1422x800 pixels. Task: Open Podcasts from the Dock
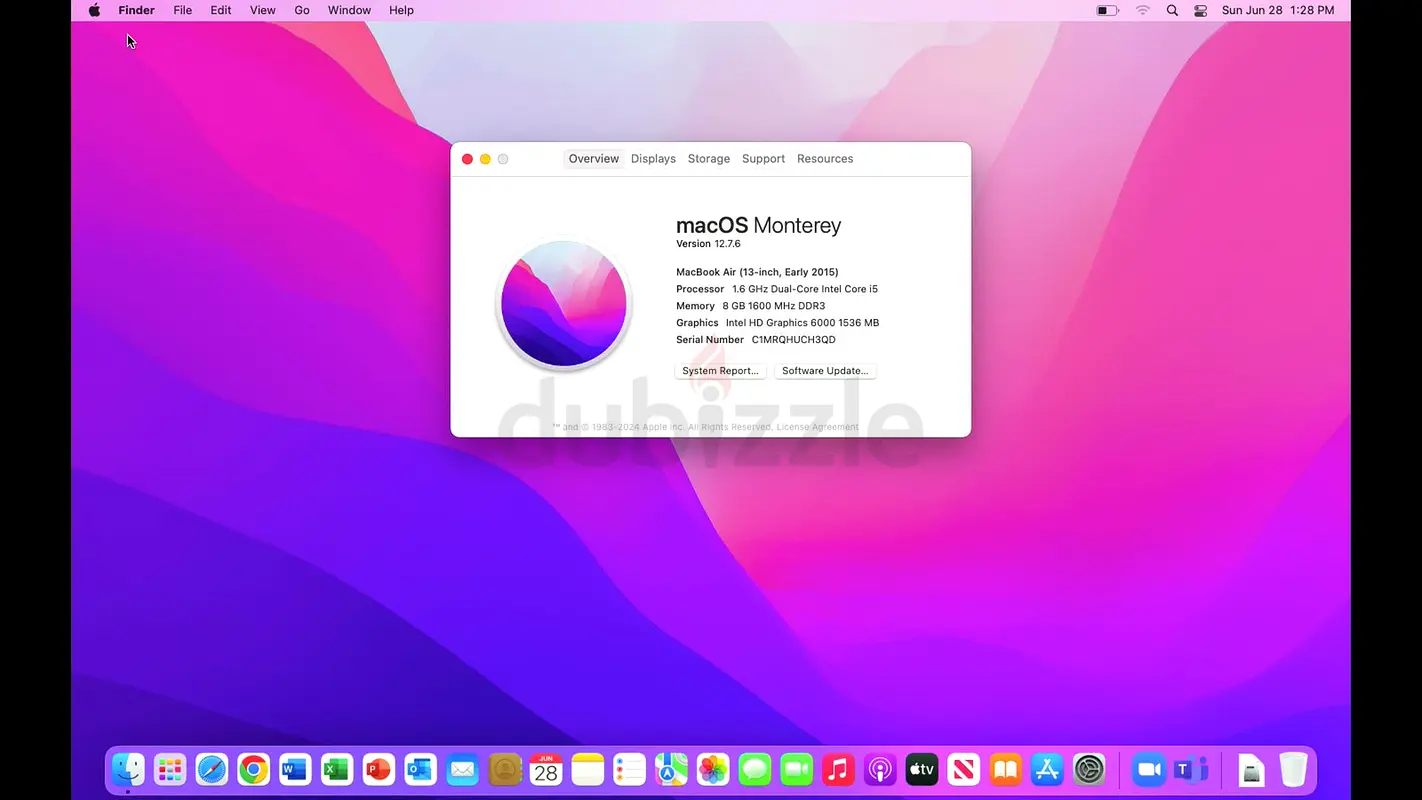(x=880, y=769)
